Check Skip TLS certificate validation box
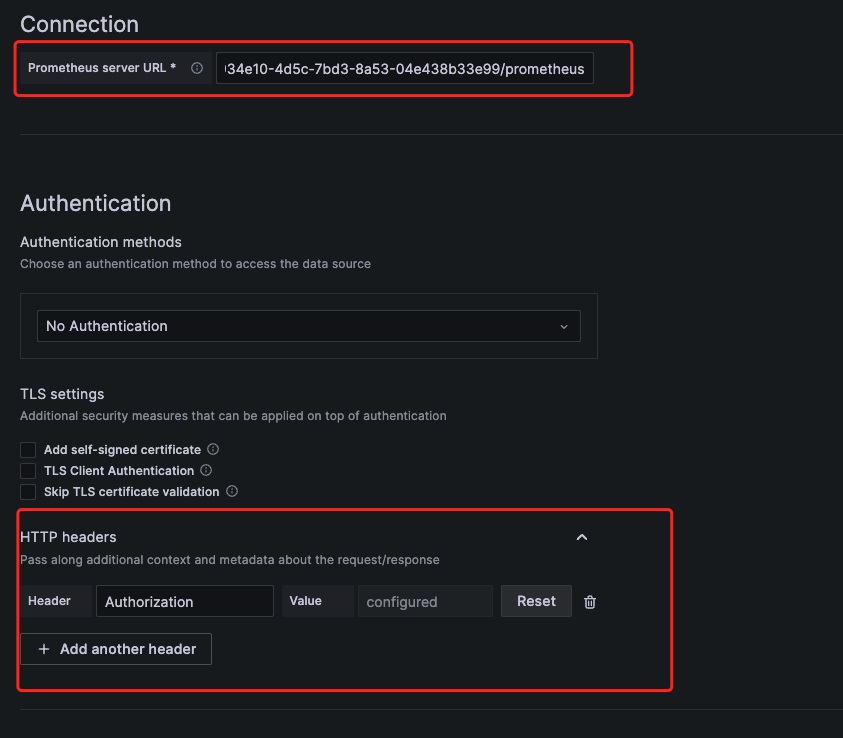The width and height of the screenshot is (843, 738). tap(28, 492)
